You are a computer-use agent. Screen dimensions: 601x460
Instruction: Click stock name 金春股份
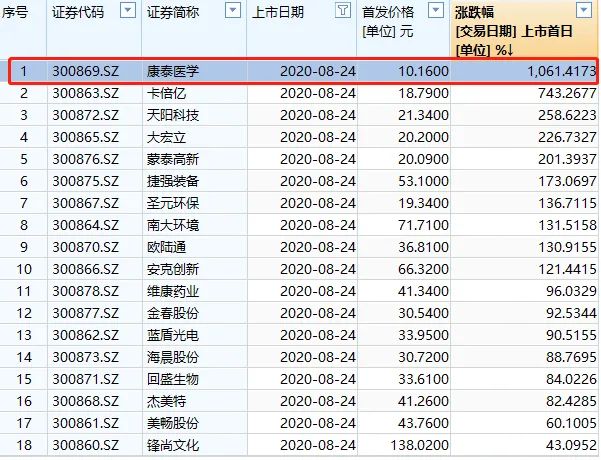[x=173, y=313]
